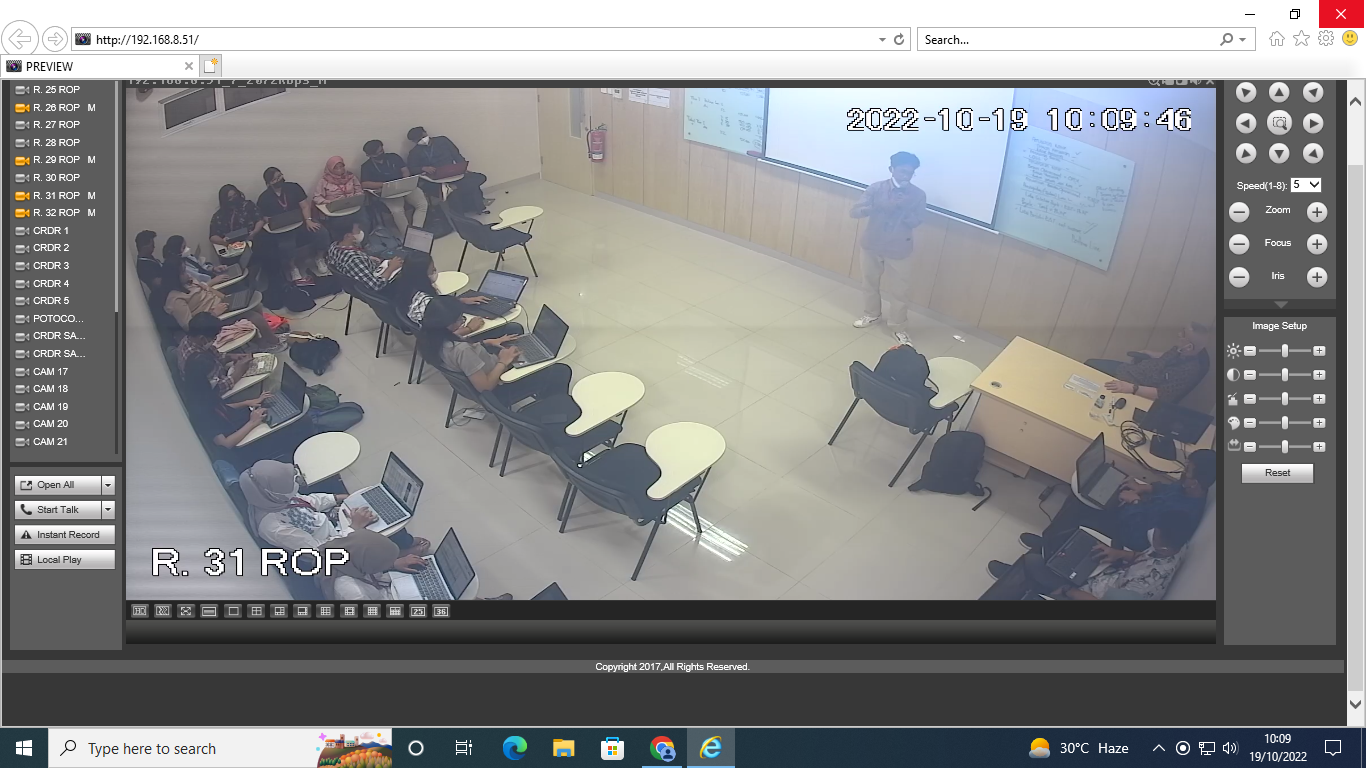Select R. 25 ROP camera in list
The width and height of the screenshot is (1366, 768).
pos(56,90)
